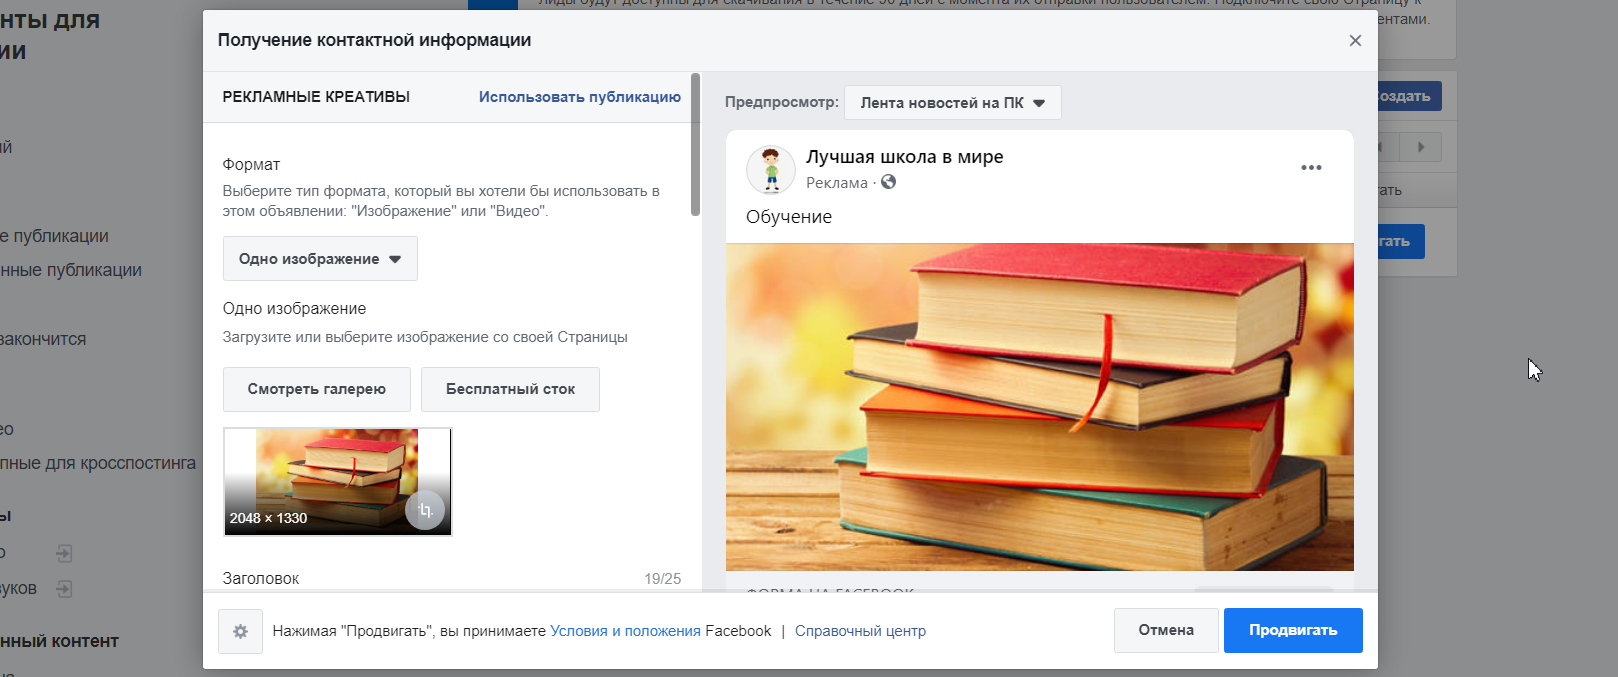Click the Бесплатный сток button

pos(510,389)
